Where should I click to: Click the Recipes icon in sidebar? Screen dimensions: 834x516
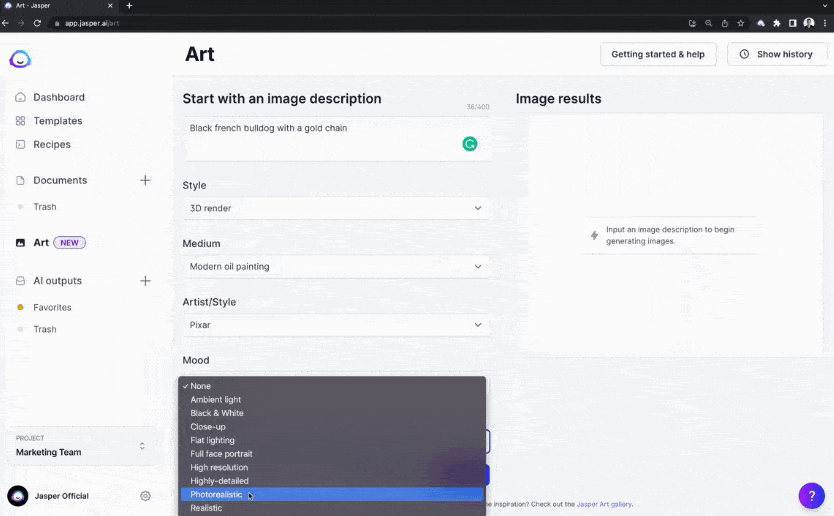20,144
